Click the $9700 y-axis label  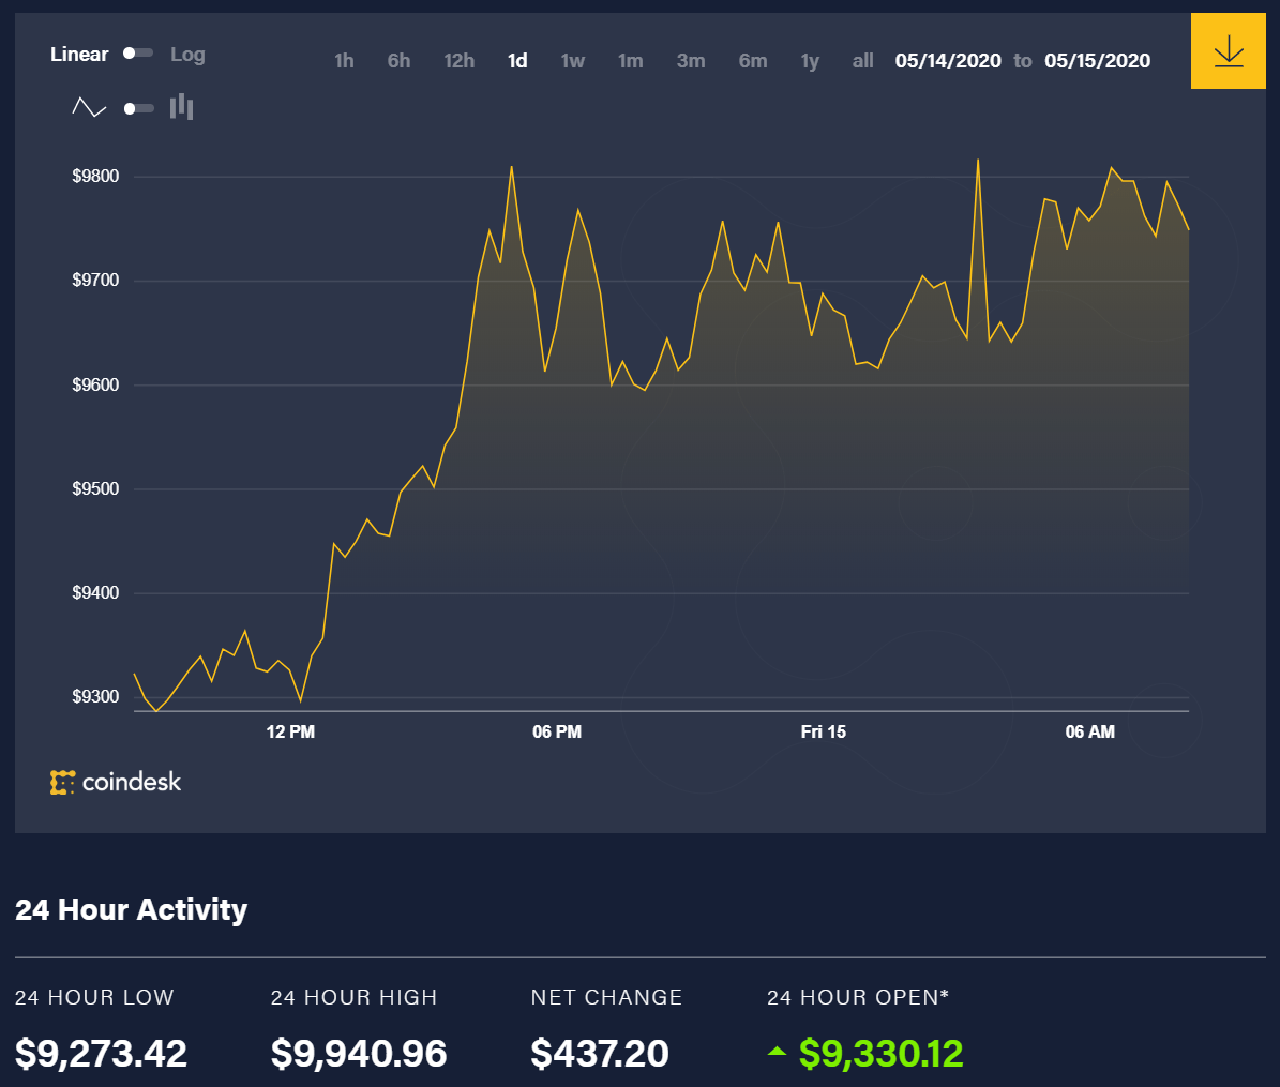click(95, 280)
